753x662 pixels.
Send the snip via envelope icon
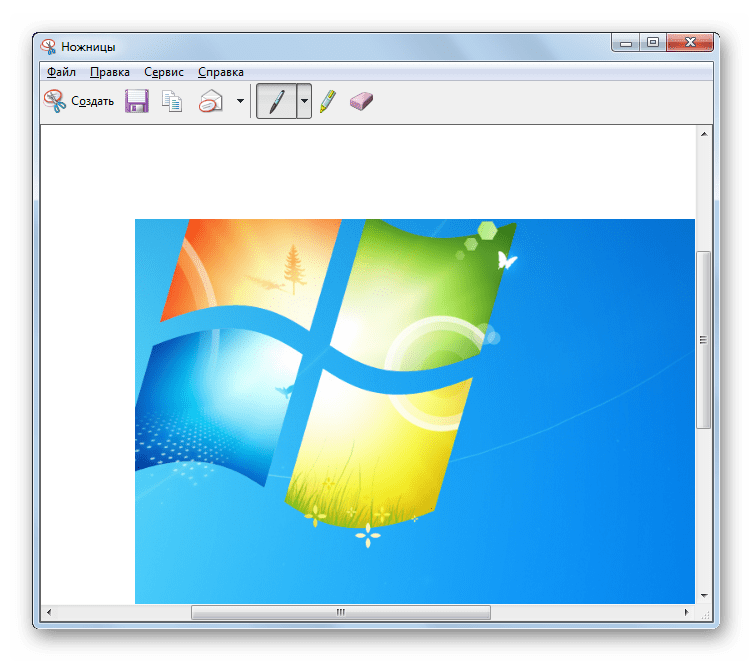coord(211,101)
